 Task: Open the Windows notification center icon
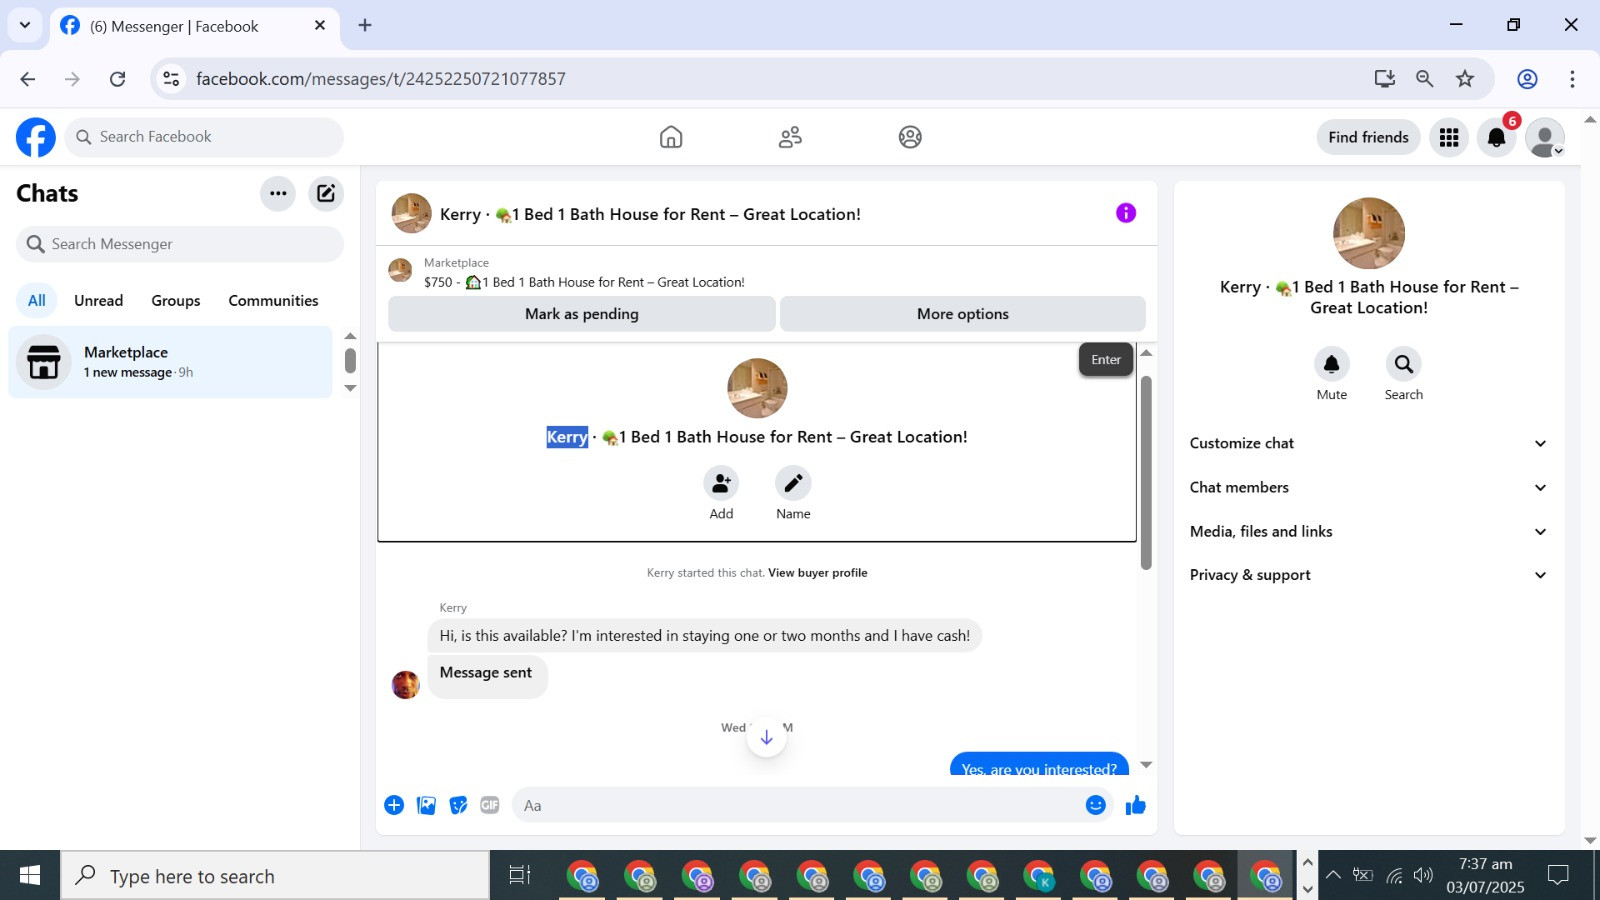(x=1558, y=876)
